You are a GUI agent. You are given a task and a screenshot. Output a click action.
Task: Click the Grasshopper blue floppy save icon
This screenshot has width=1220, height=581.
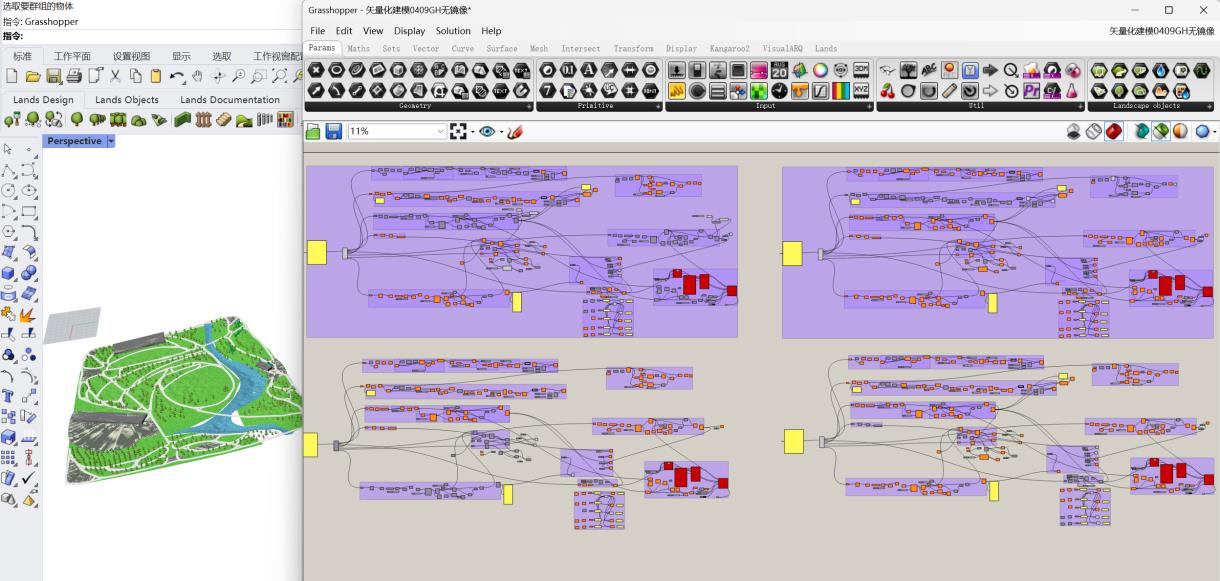pyautogui.click(x=334, y=132)
